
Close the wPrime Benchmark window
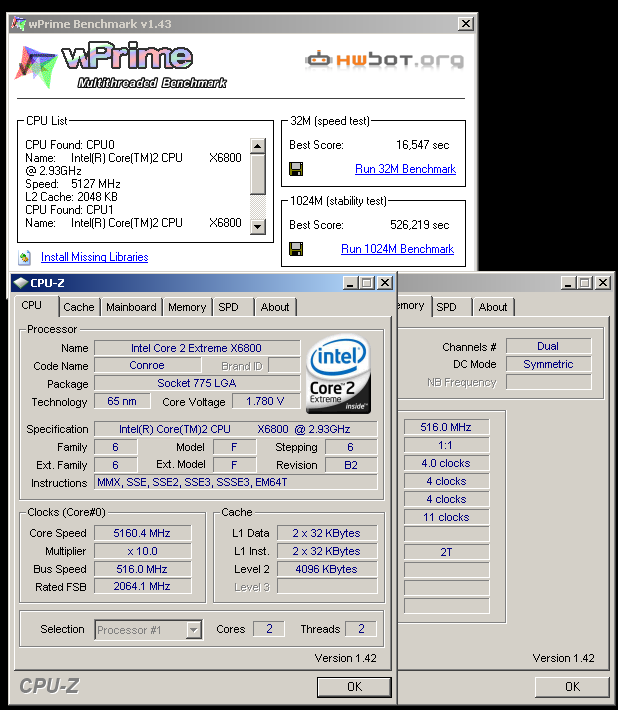[x=465, y=24]
